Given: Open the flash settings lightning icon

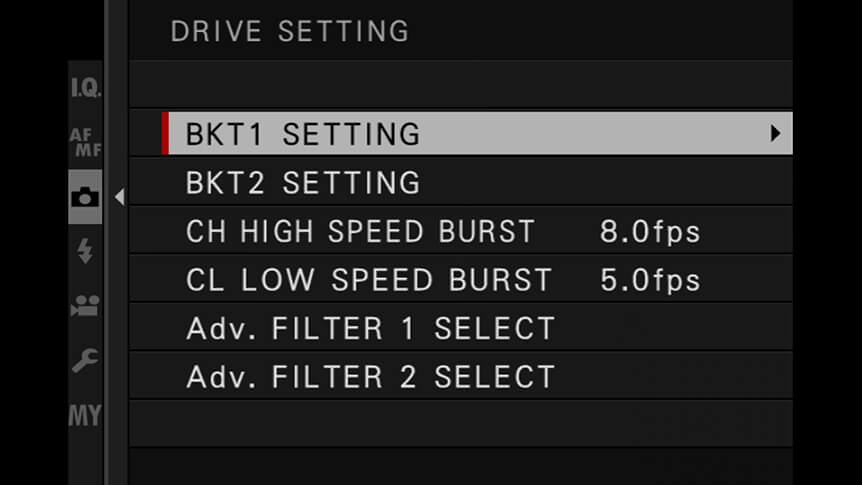Looking at the screenshot, I should click(x=85, y=251).
